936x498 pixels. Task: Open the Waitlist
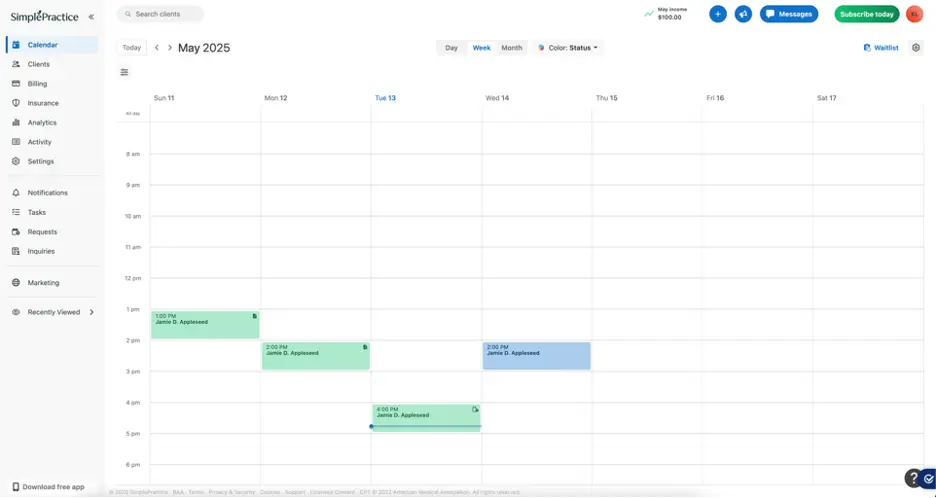pyautogui.click(x=881, y=48)
